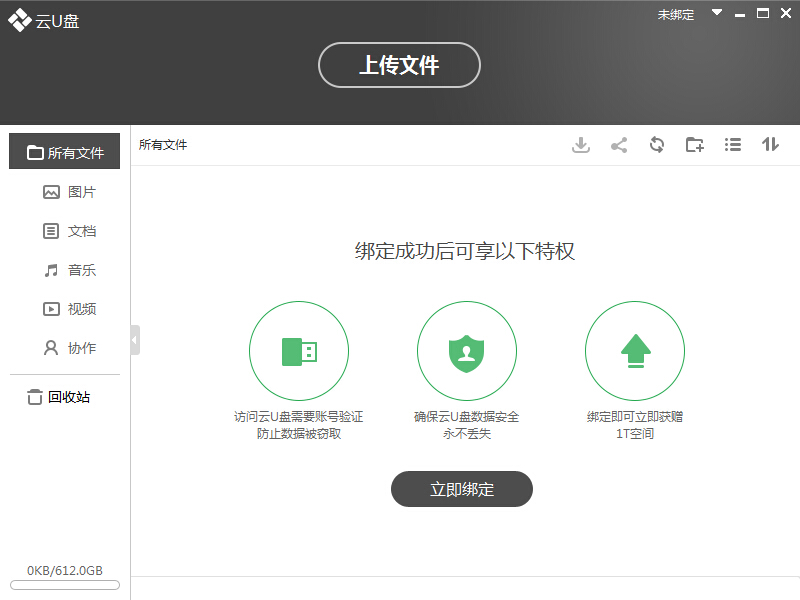This screenshot has height=600, width=800.
Task: Create a new folder via toolbar icon
Action: (x=695, y=145)
